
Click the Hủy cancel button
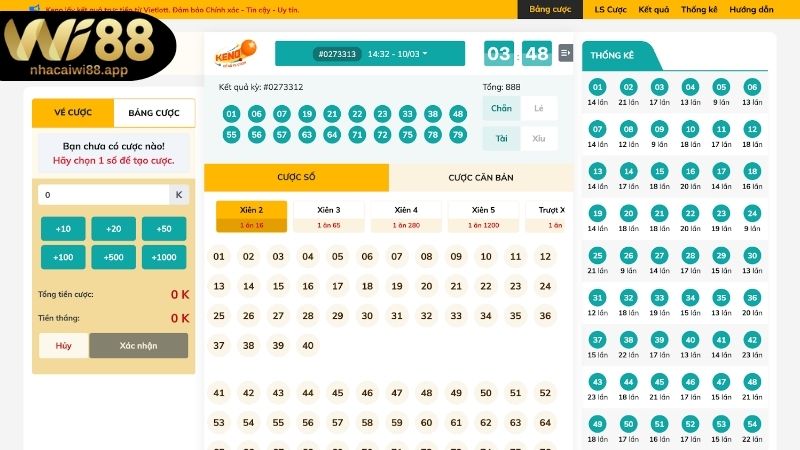coord(63,345)
